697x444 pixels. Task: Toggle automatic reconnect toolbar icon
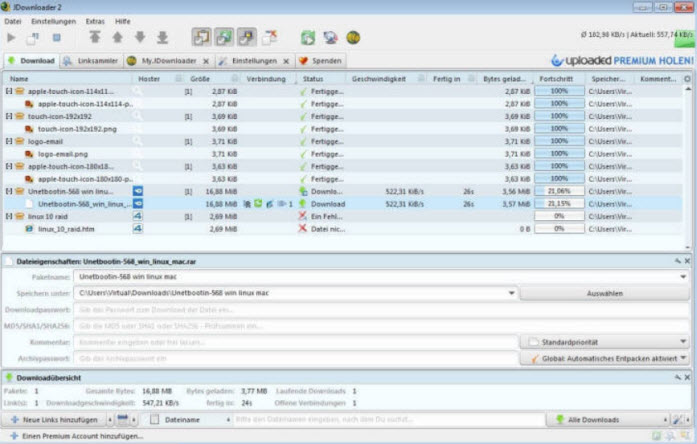(x=224, y=37)
